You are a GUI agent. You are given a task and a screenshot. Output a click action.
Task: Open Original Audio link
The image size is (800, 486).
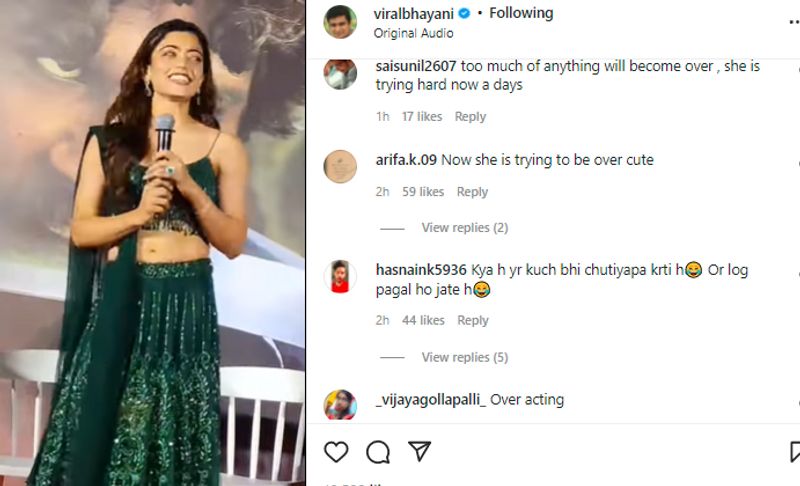tap(413, 33)
